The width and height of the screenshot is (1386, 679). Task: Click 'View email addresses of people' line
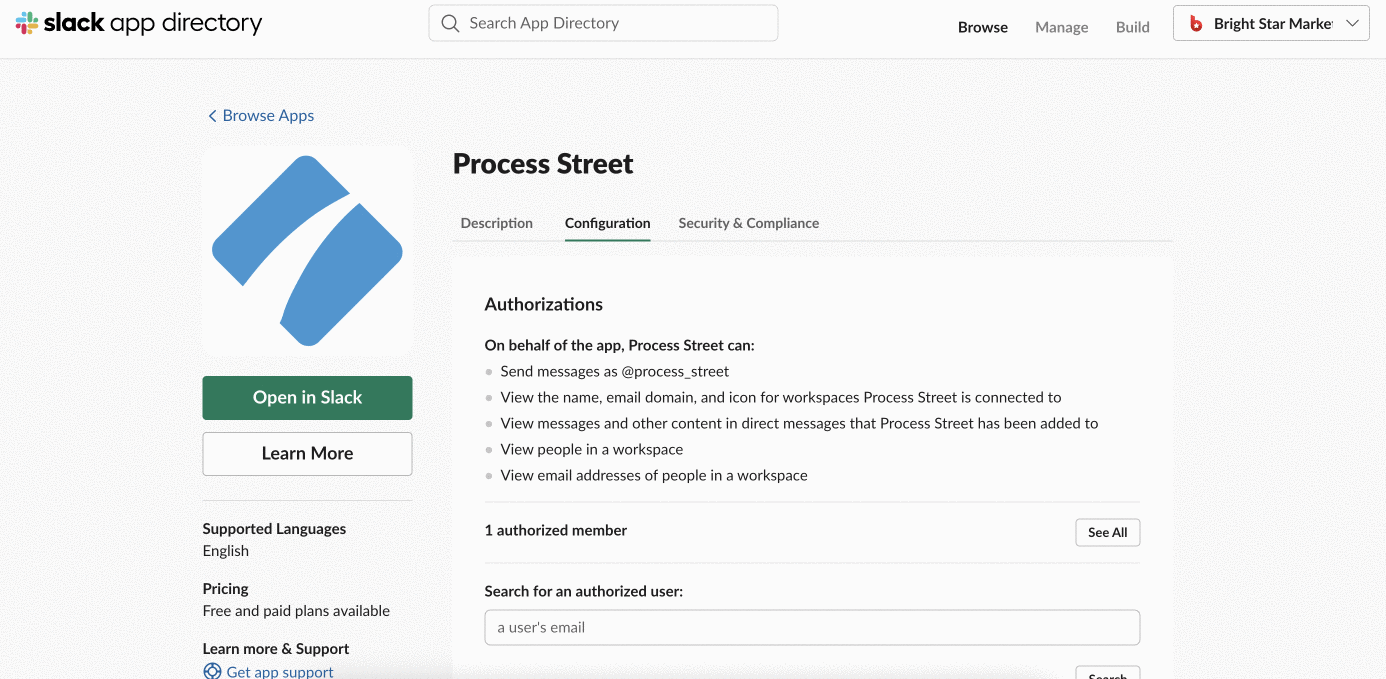tap(654, 475)
